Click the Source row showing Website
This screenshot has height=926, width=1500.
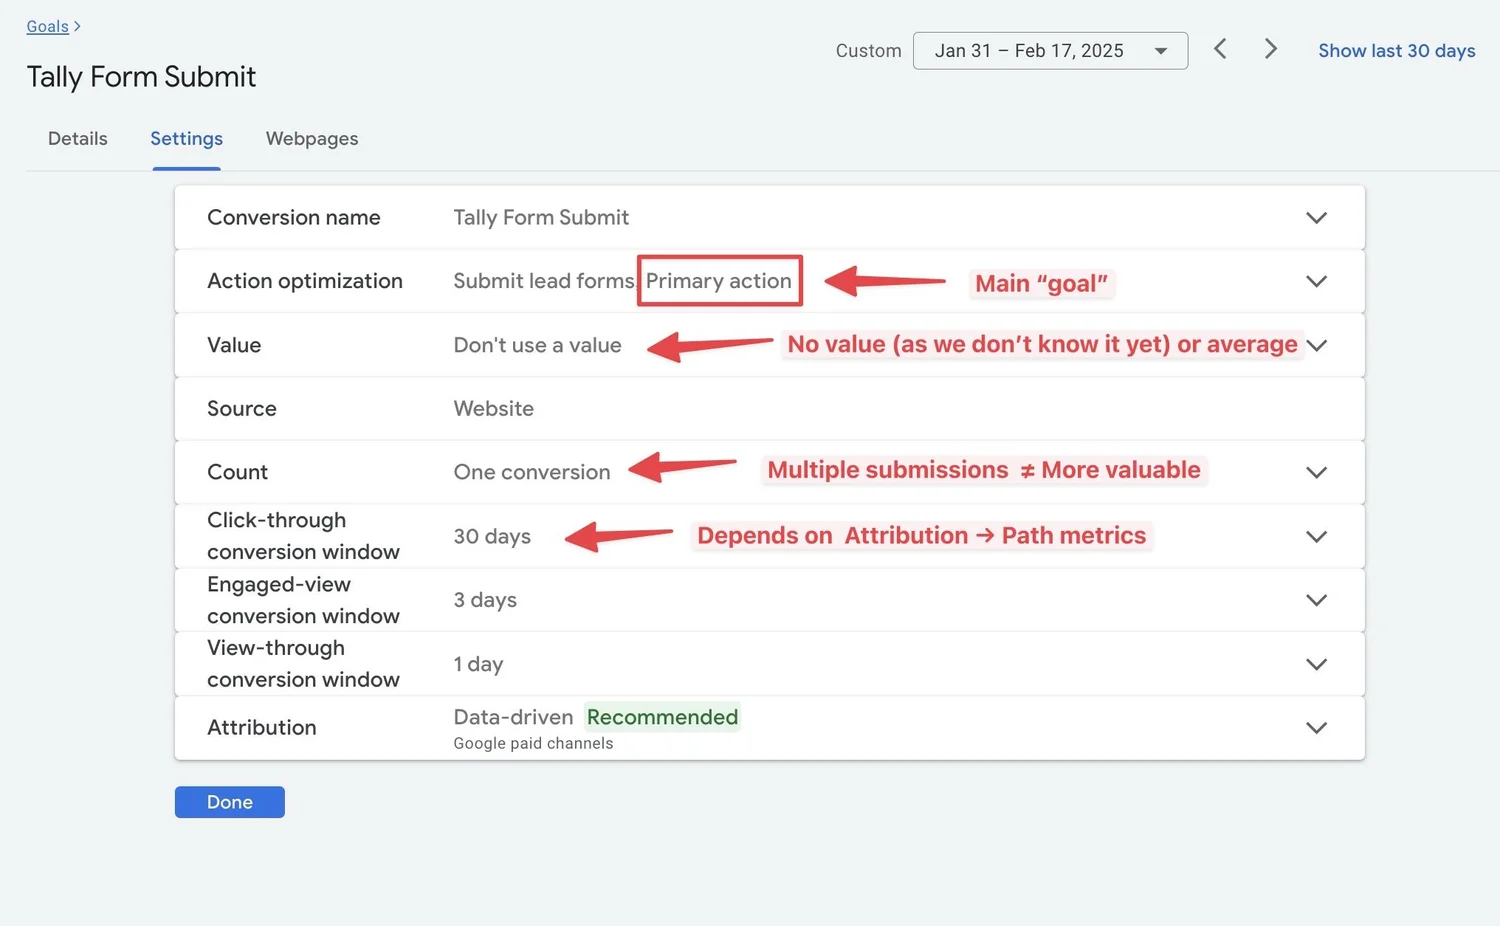493,408
